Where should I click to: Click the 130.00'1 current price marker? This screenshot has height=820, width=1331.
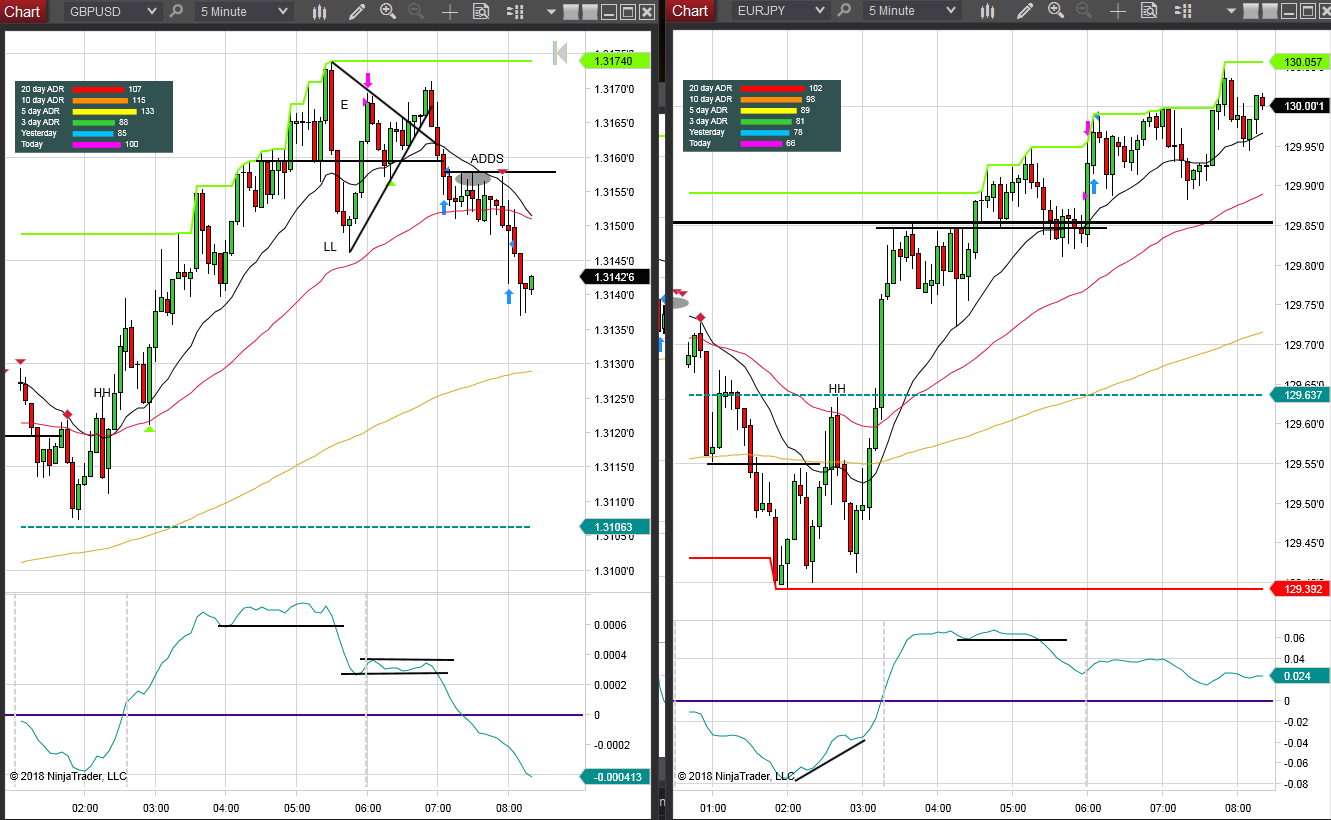tap(1298, 106)
